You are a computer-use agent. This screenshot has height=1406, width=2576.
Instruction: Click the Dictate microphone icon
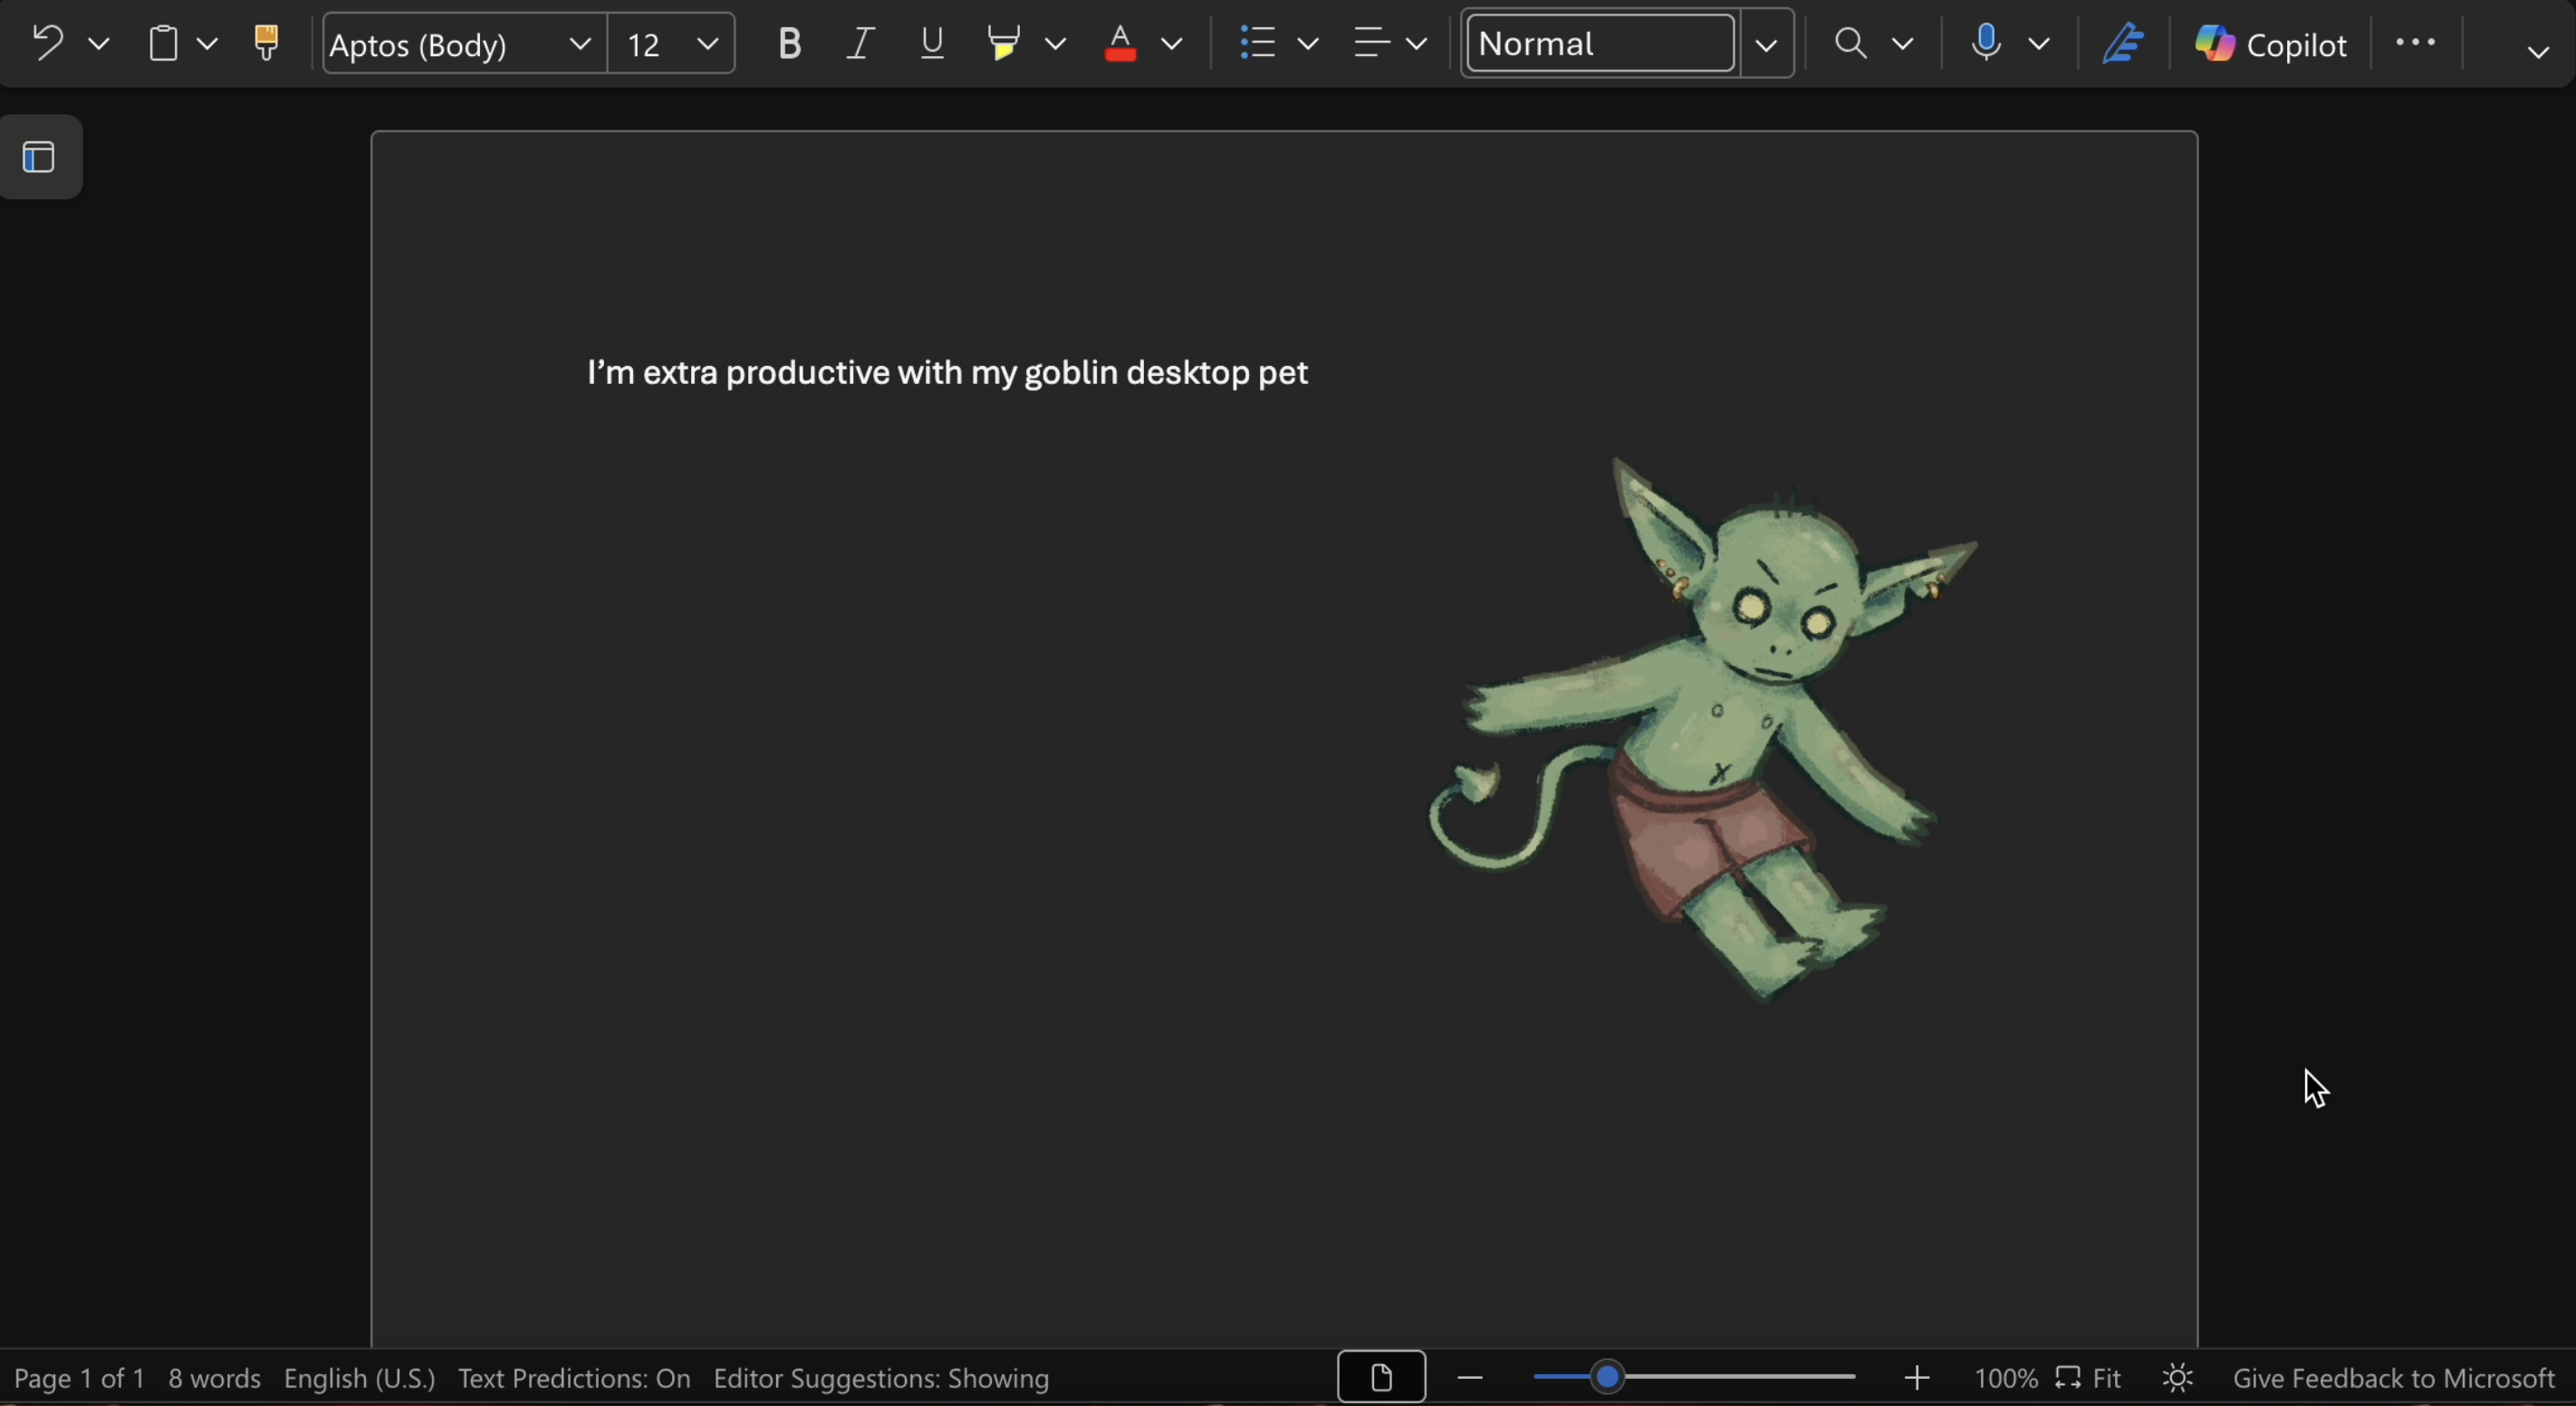(1986, 43)
